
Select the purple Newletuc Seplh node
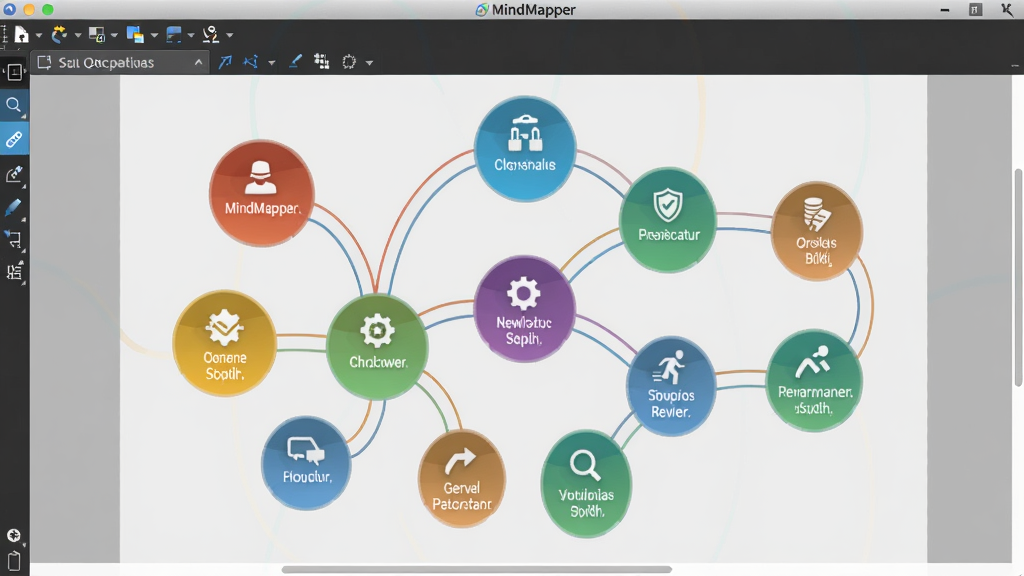coord(524,309)
